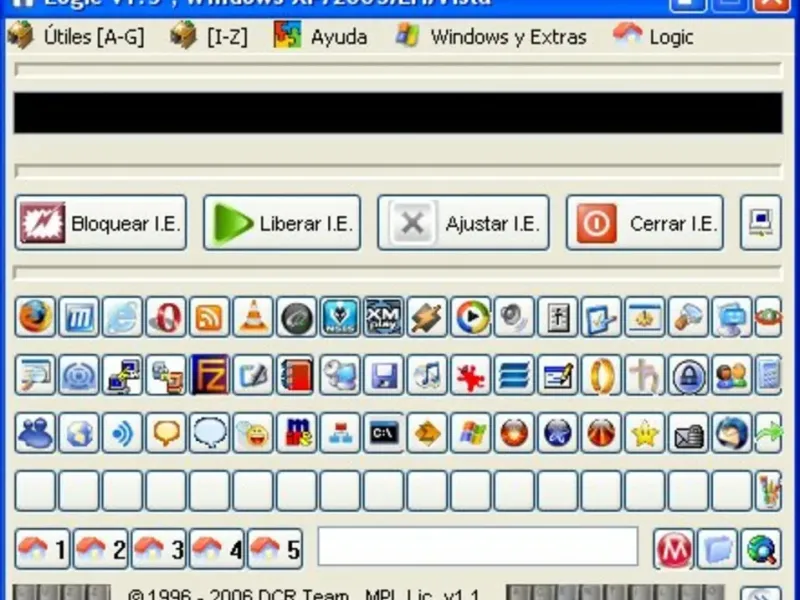Screen dimensions: 800x600
Task: Open the Windows Media Player icon
Action: pos(471,317)
